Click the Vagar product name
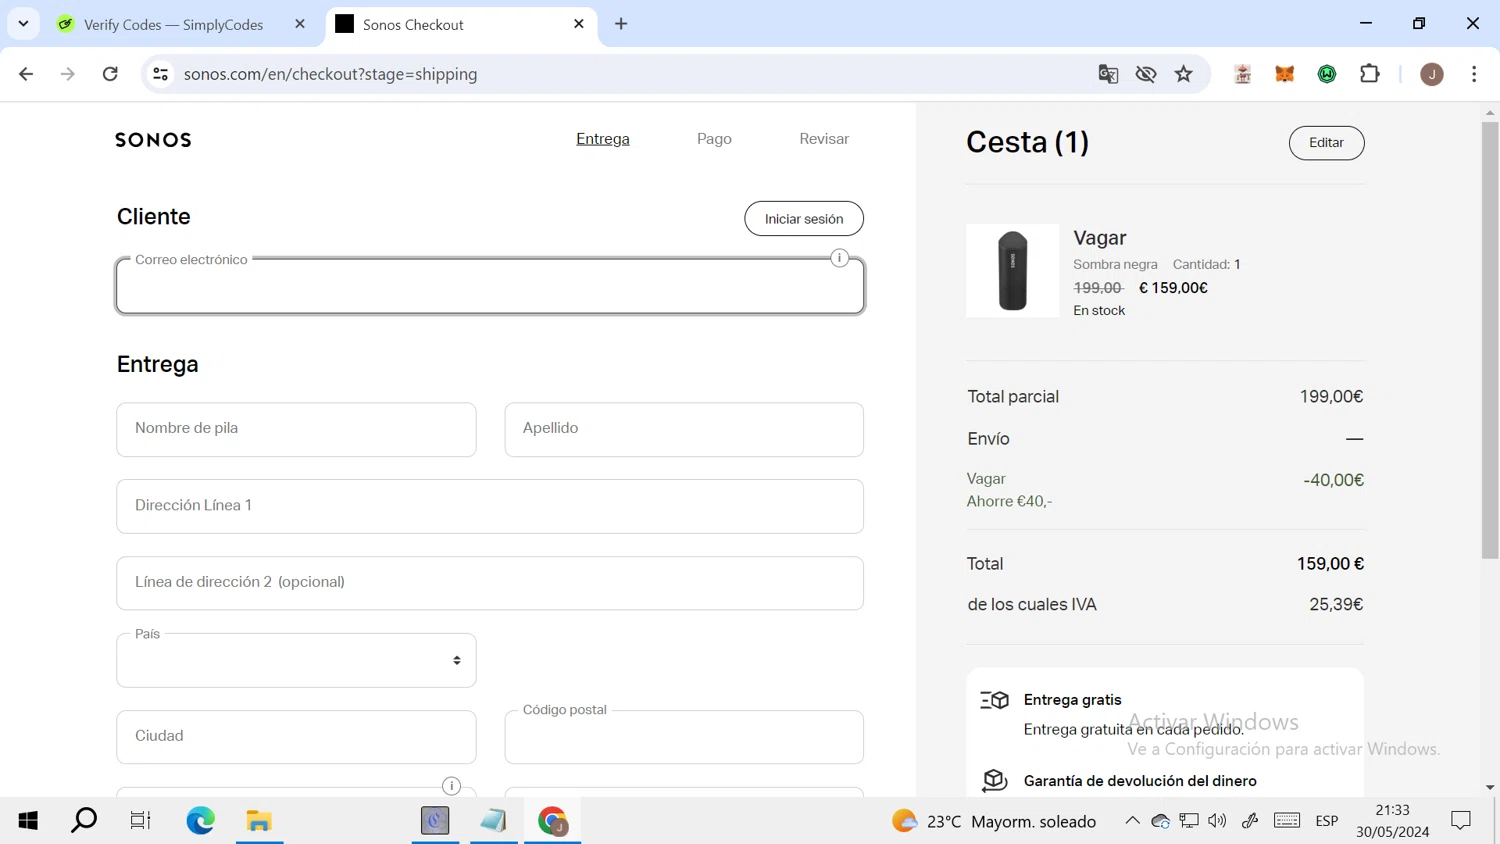 tap(1100, 238)
